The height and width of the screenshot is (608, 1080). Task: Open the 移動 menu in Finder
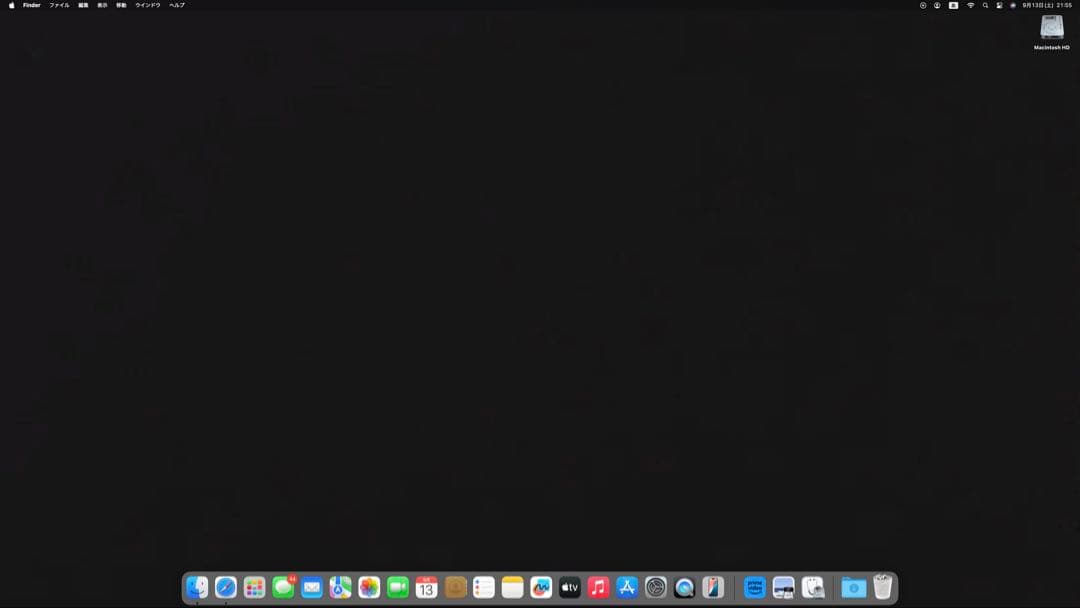[x=120, y=5]
